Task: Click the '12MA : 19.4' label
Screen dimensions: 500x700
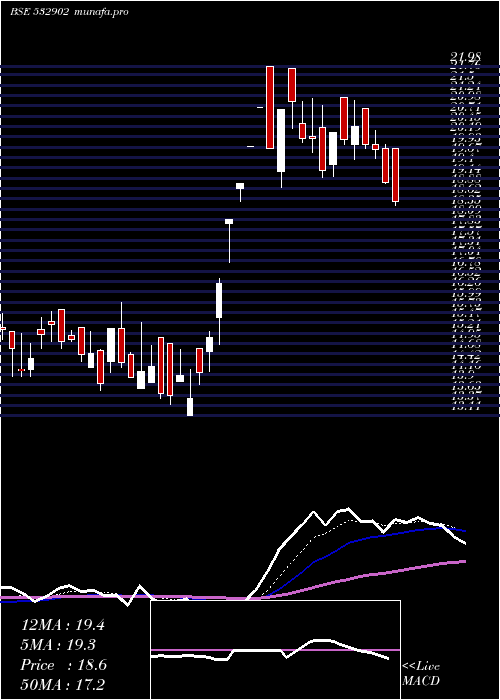Action: pos(63,625)
